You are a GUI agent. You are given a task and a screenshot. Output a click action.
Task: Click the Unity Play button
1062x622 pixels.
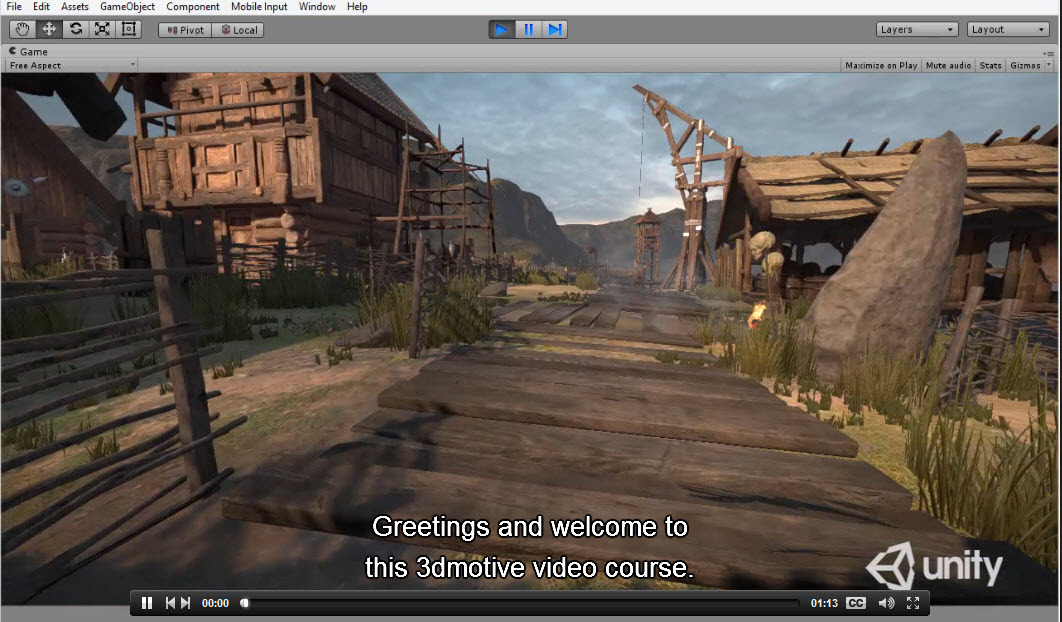click(502, 30)
